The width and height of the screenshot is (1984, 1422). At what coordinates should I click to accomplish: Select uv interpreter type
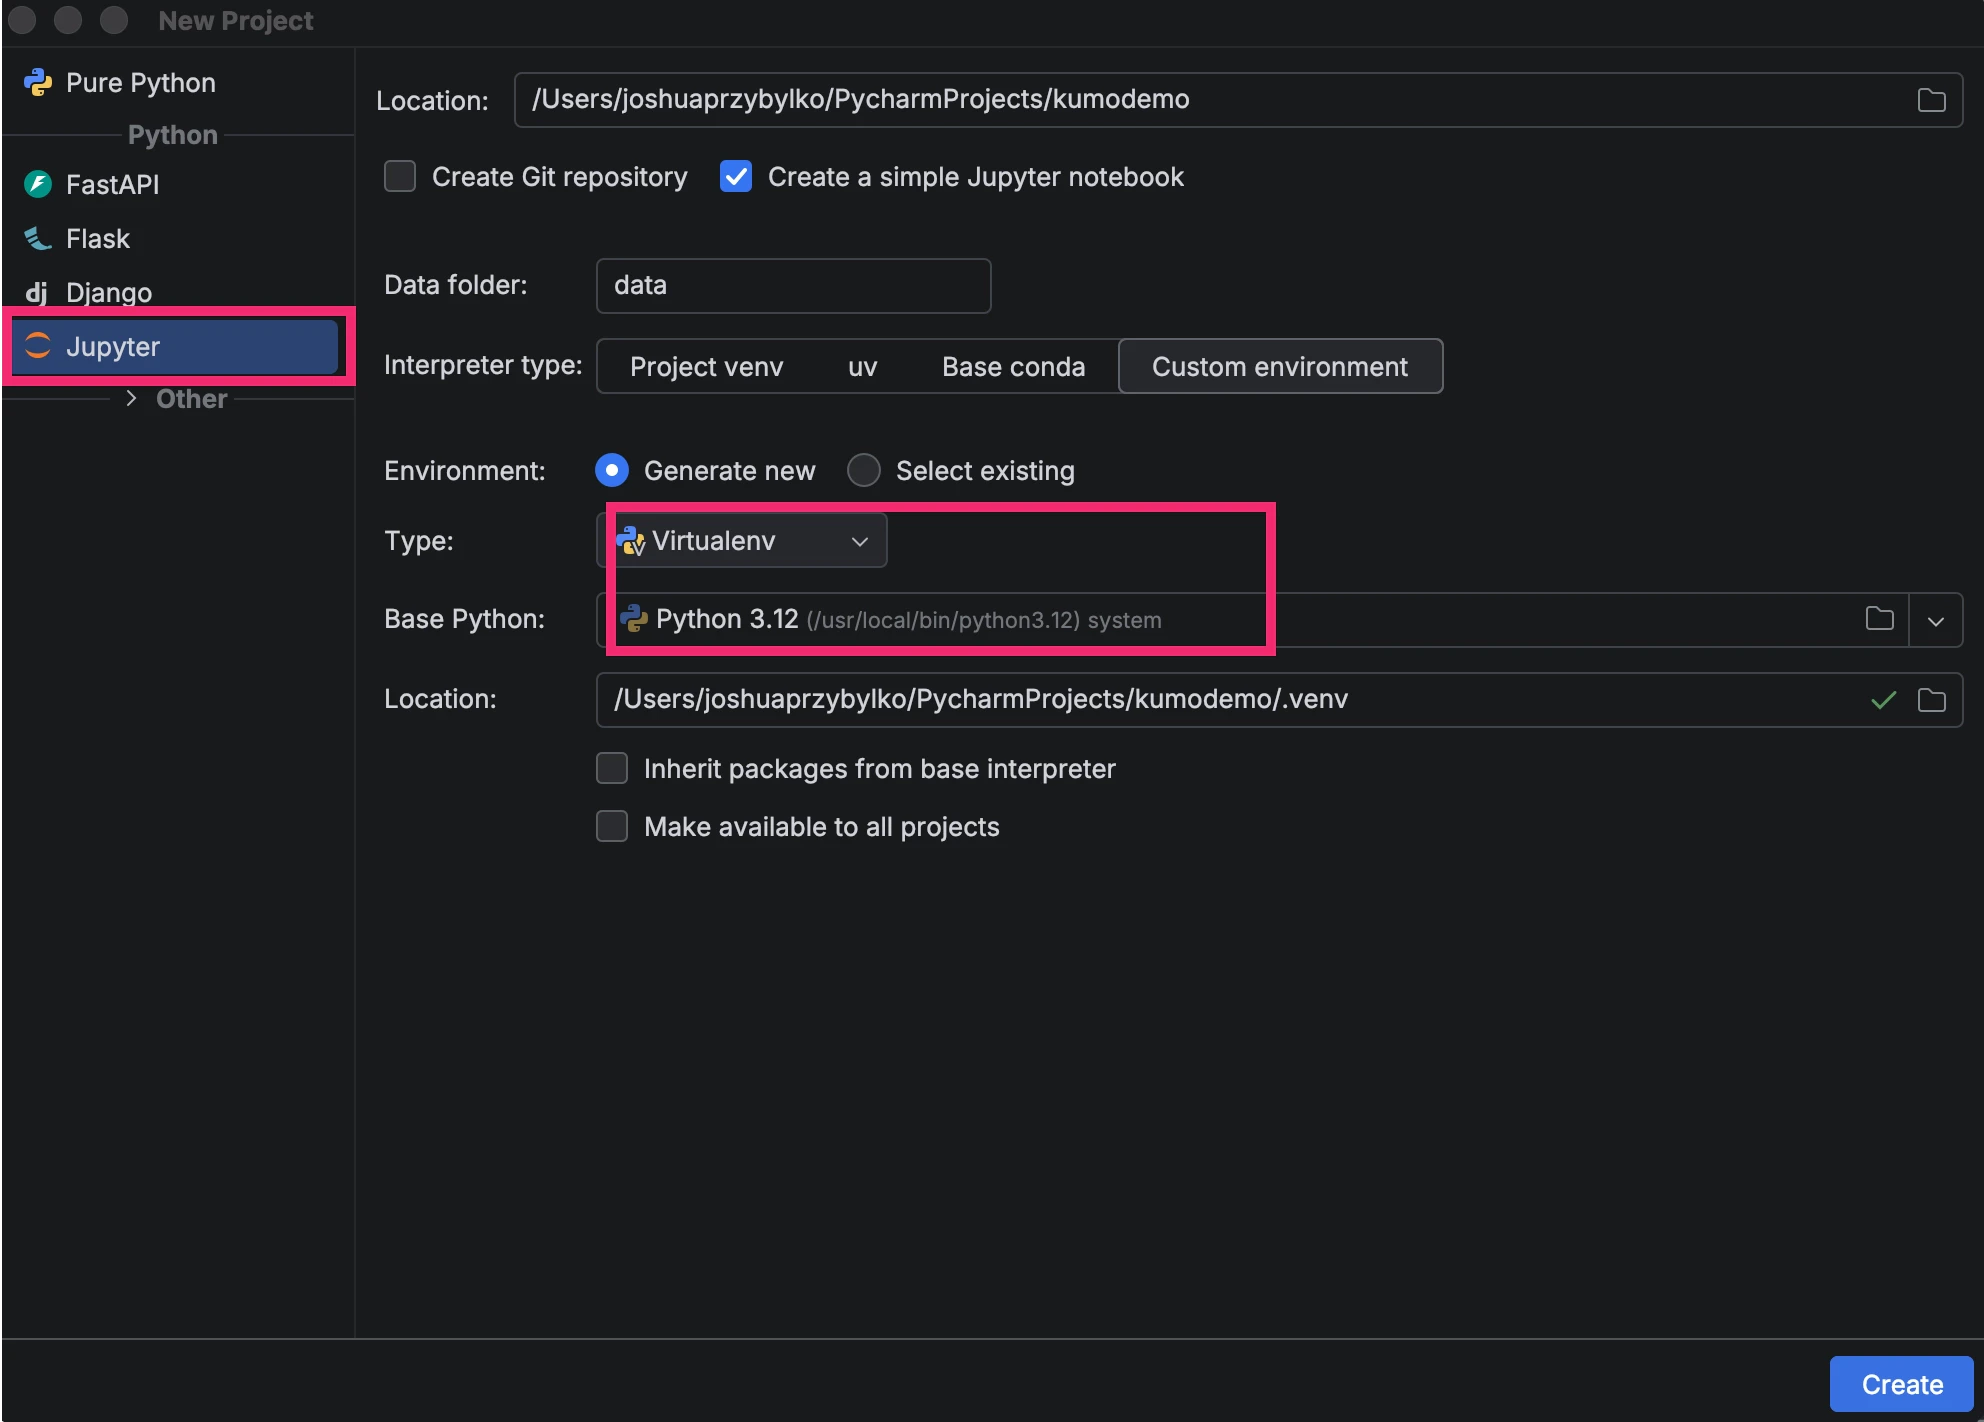(x=862, y=367)
